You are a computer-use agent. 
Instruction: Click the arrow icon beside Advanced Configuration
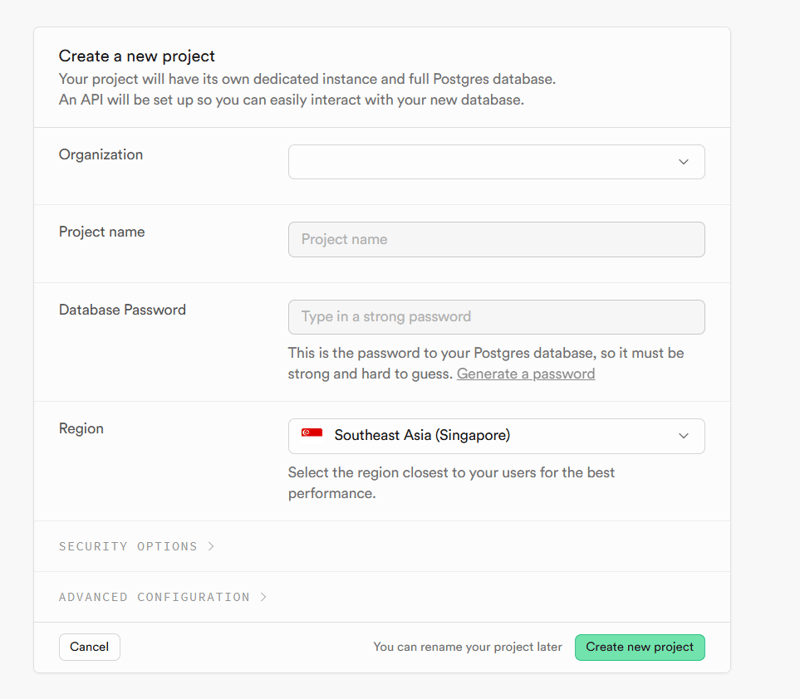[263, 597]
